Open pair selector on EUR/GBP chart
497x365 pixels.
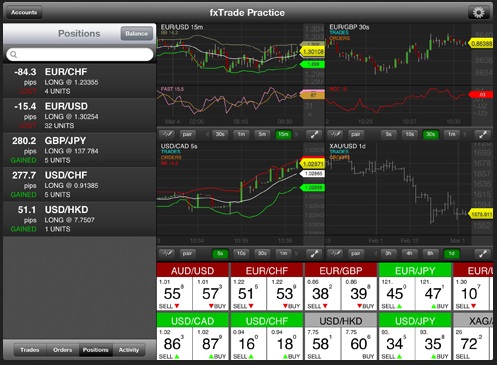(x=356, y=134)
